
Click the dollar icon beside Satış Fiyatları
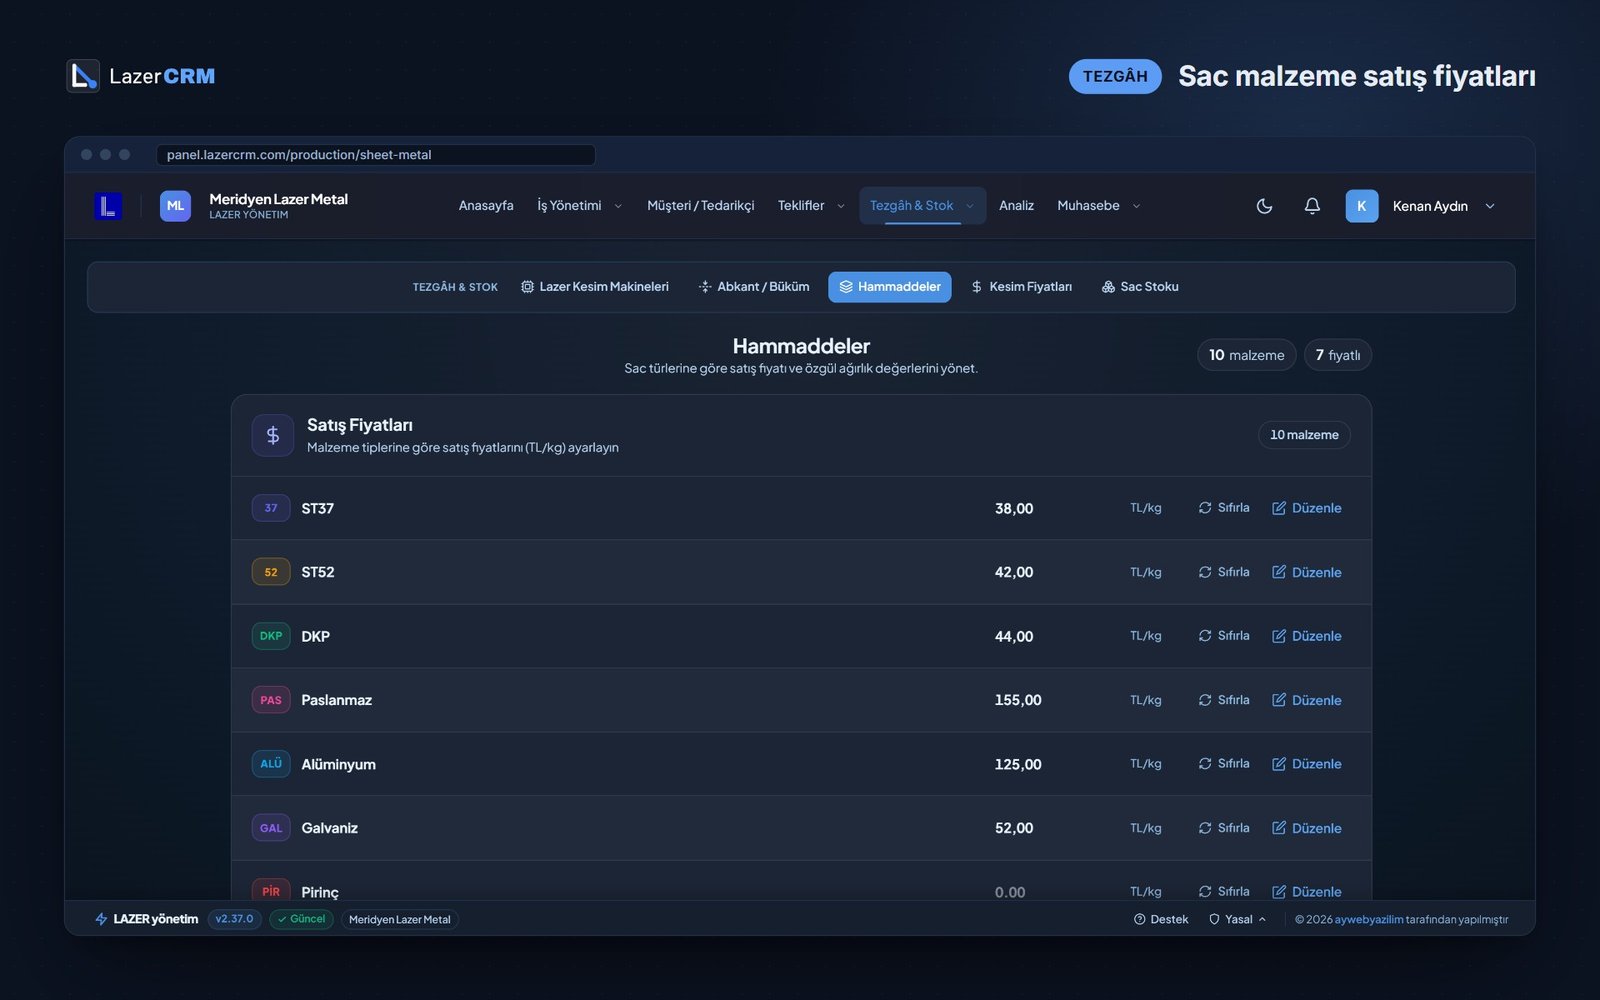[273, 435]
